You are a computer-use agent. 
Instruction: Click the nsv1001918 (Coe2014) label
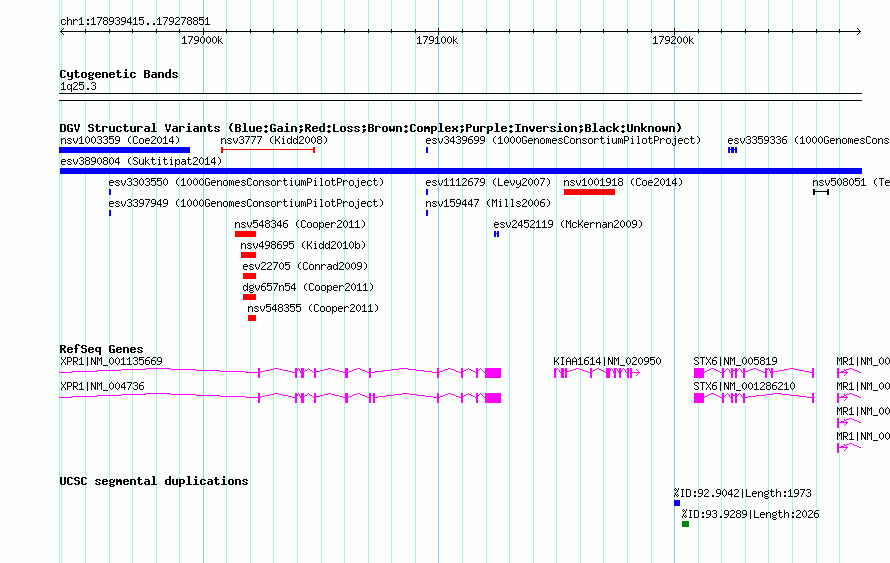[x=623, y=182]
